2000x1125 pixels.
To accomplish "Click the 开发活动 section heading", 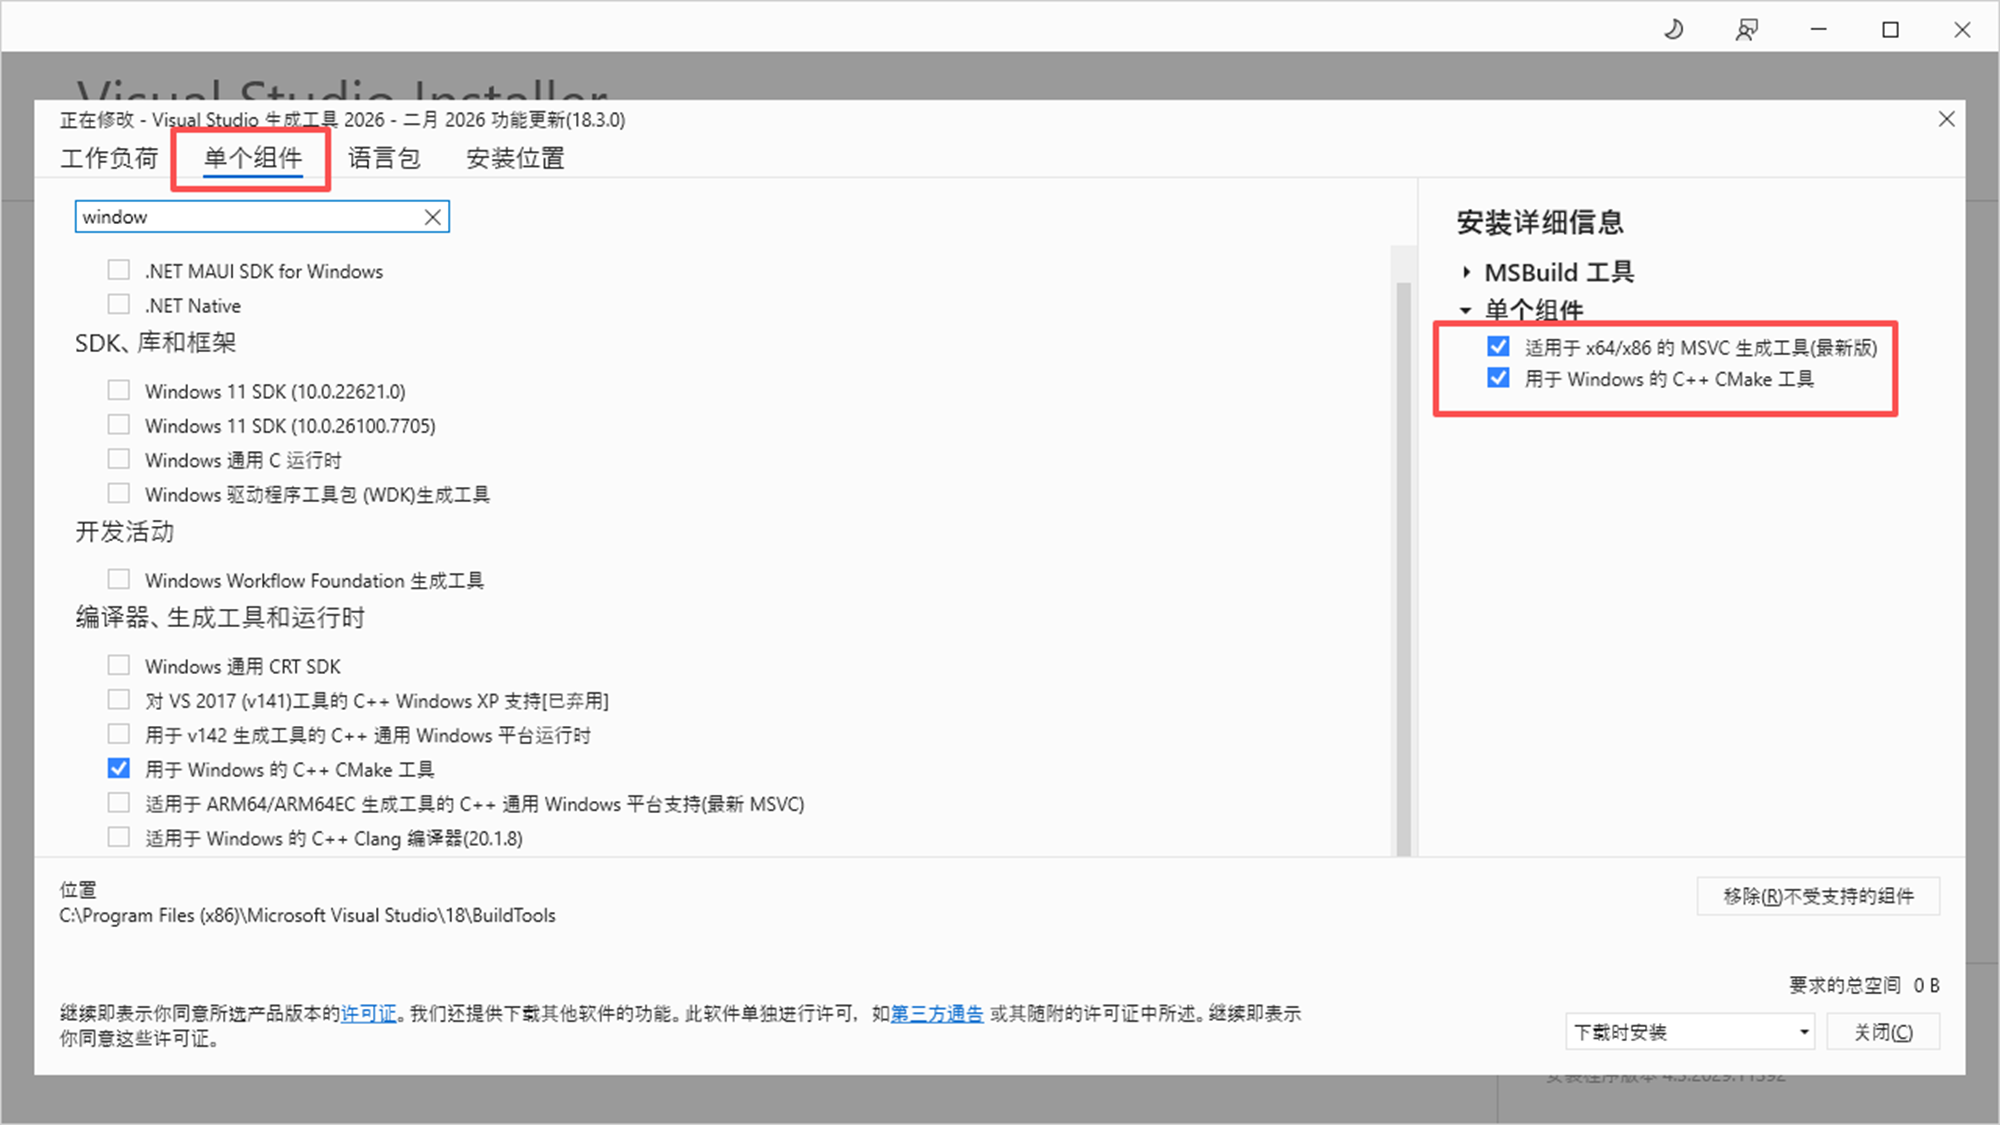I will tap(125, 532).
